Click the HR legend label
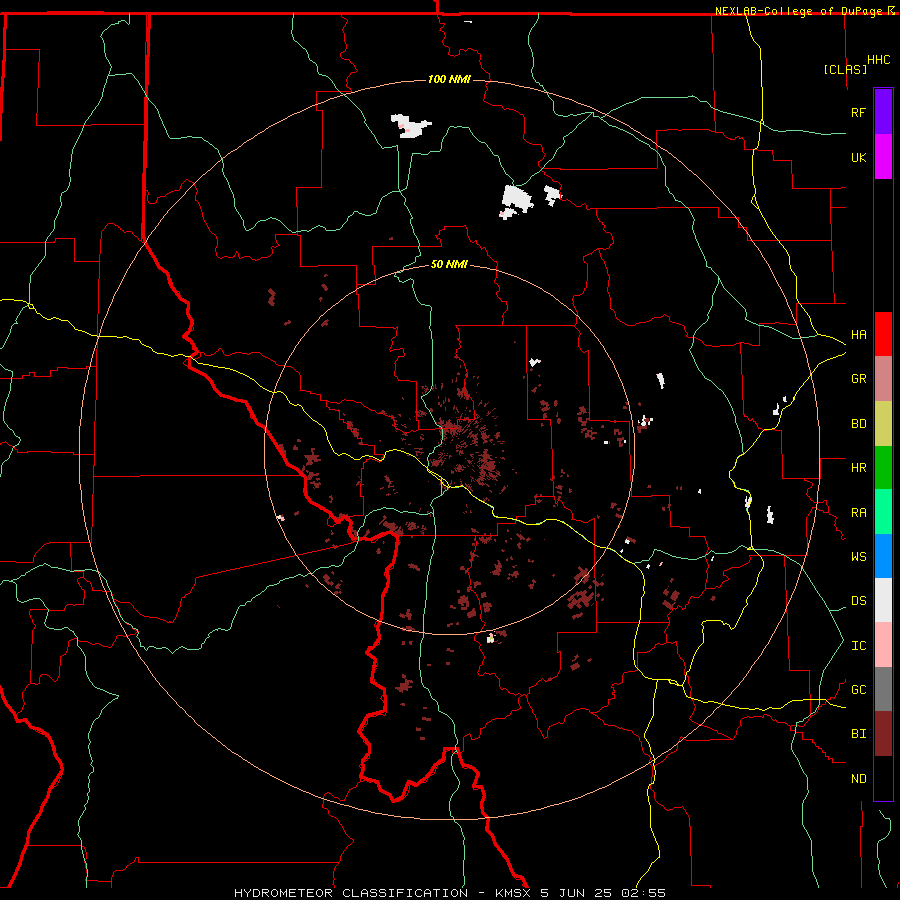This screenshot has height=900, width=900. [x=858, y=467]
